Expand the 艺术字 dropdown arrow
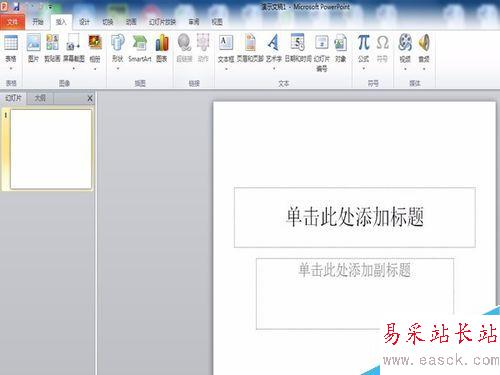Screen dimensions: 500x375 tap(273, 69)
